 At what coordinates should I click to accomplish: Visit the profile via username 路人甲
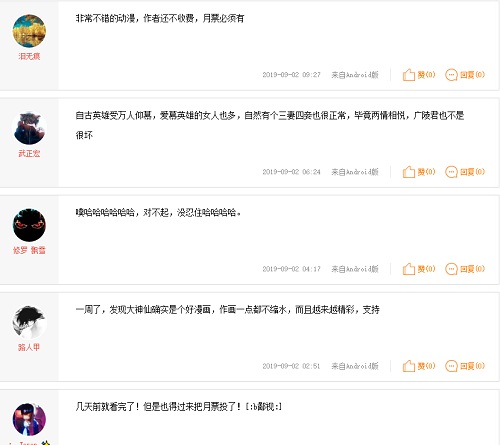click(29, 347)
